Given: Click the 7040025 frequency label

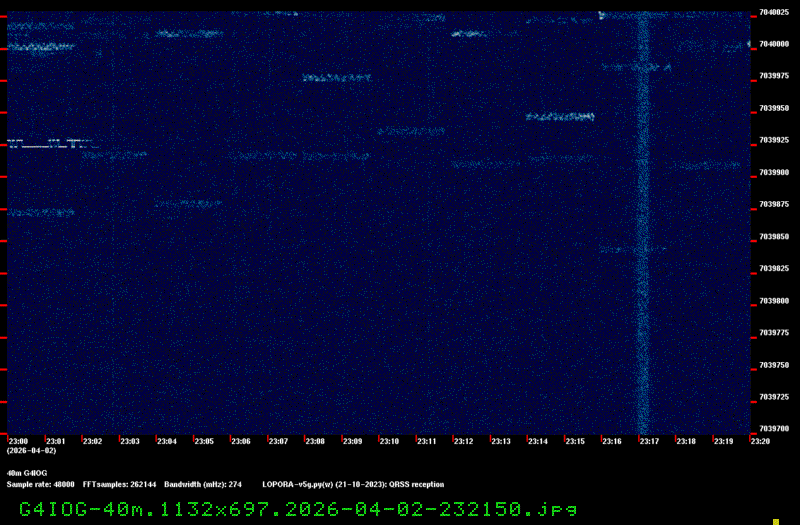Looking at the screenshot, I should (774, 12).
